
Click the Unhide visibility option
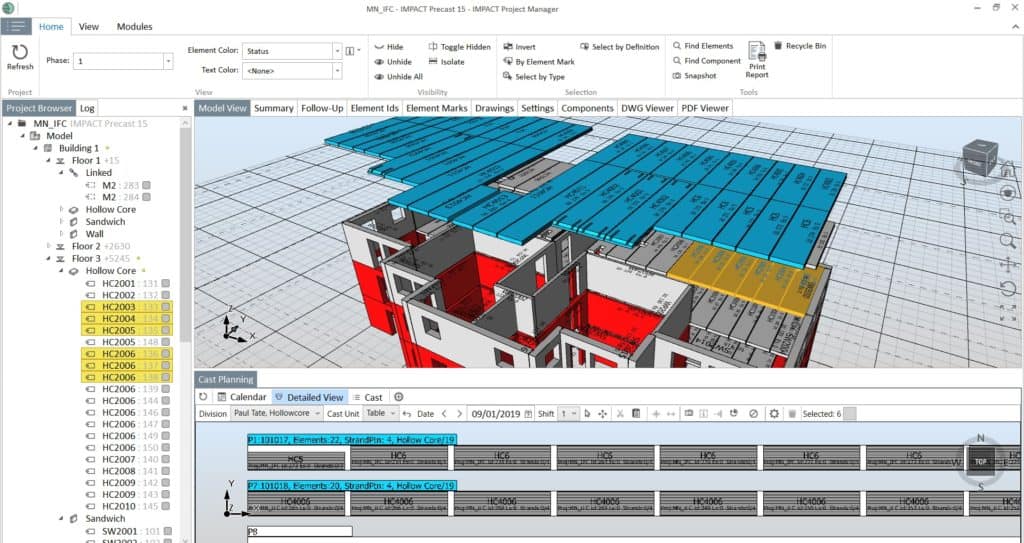(x=393, y=61)
